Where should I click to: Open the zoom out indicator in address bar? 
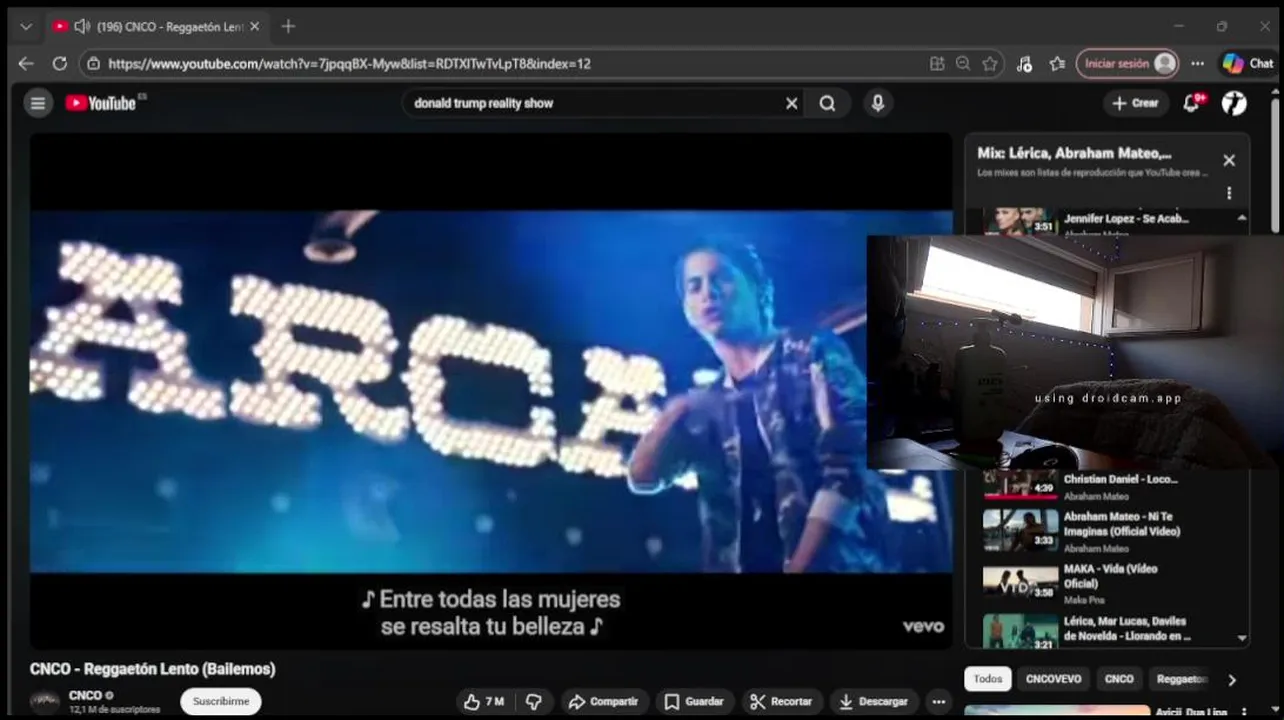(x=963, y=63)
